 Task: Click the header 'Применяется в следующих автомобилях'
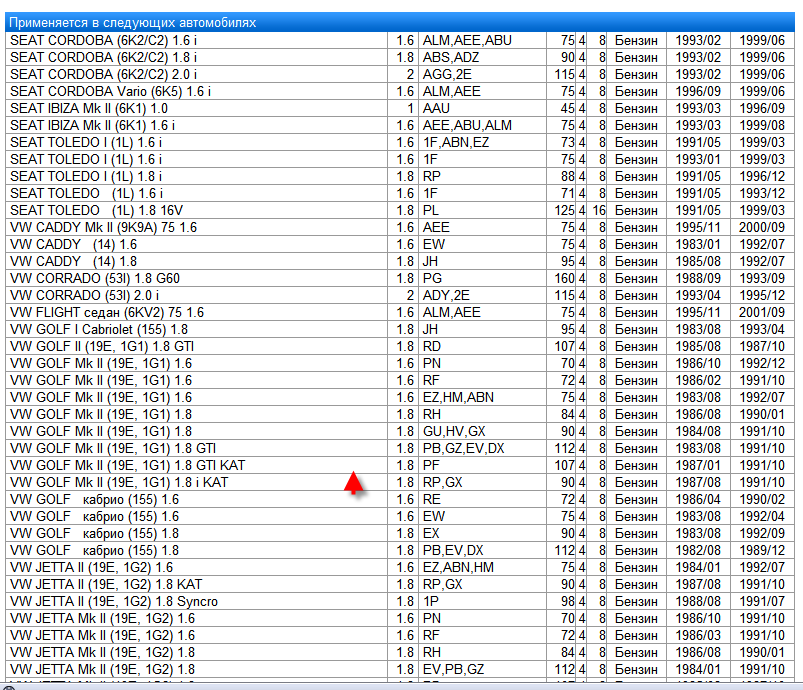[x=132, y=22]
